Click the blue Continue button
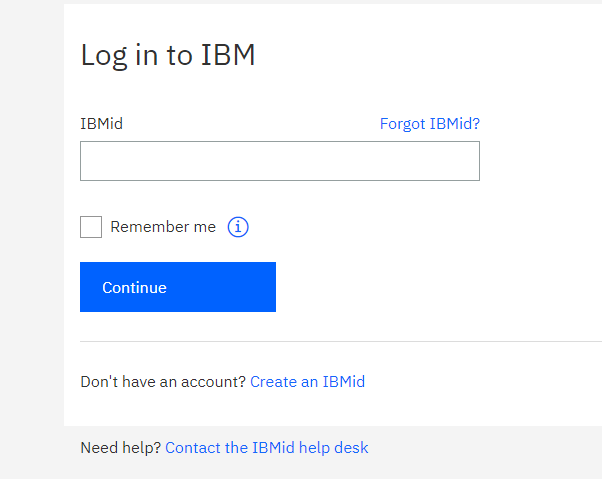 click(x=178, y=287)
